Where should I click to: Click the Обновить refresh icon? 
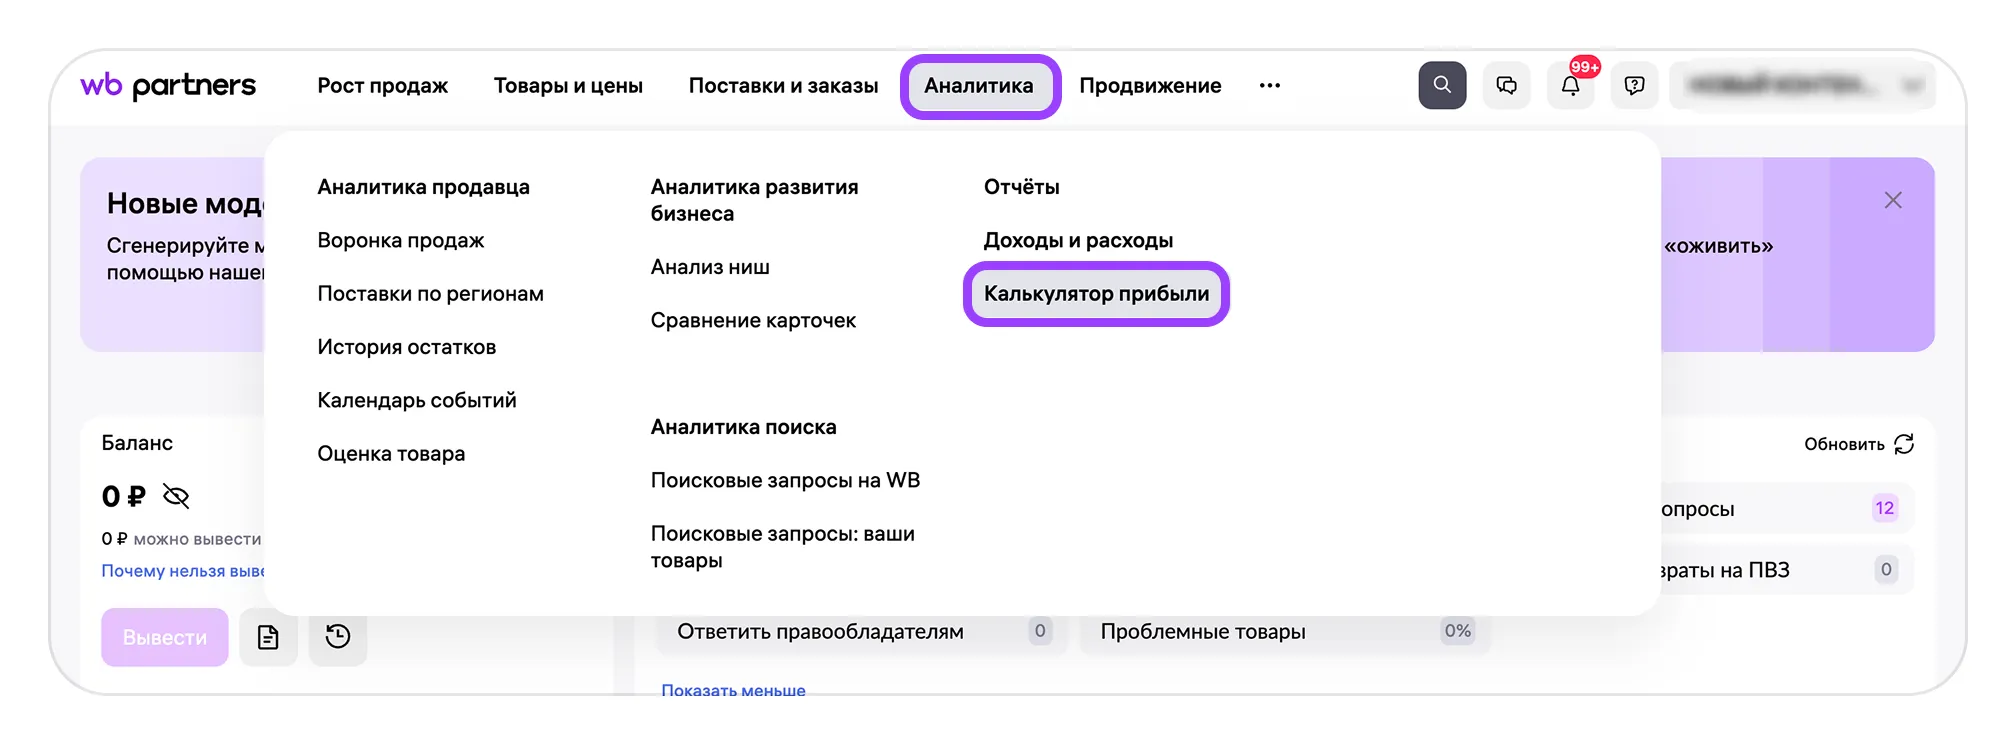pyautogui.click(x=1904, y=444)
